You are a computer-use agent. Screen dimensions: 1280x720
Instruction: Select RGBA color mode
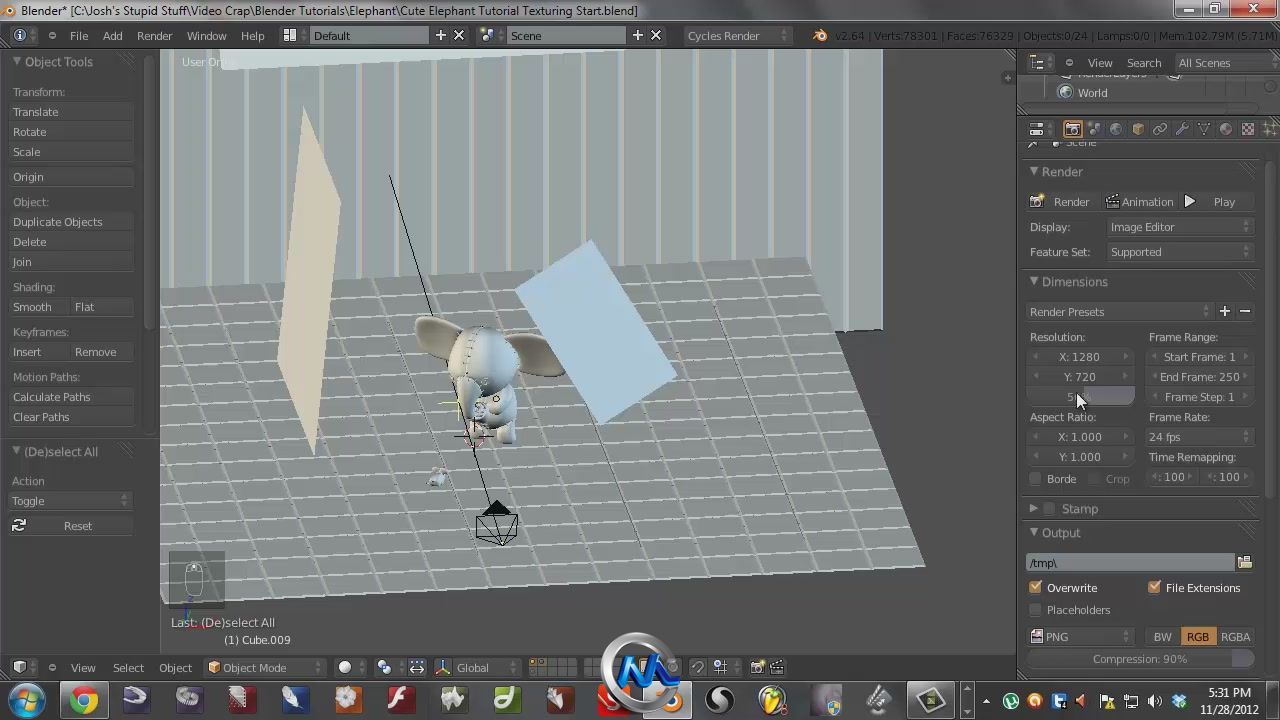click(1235, 636)
